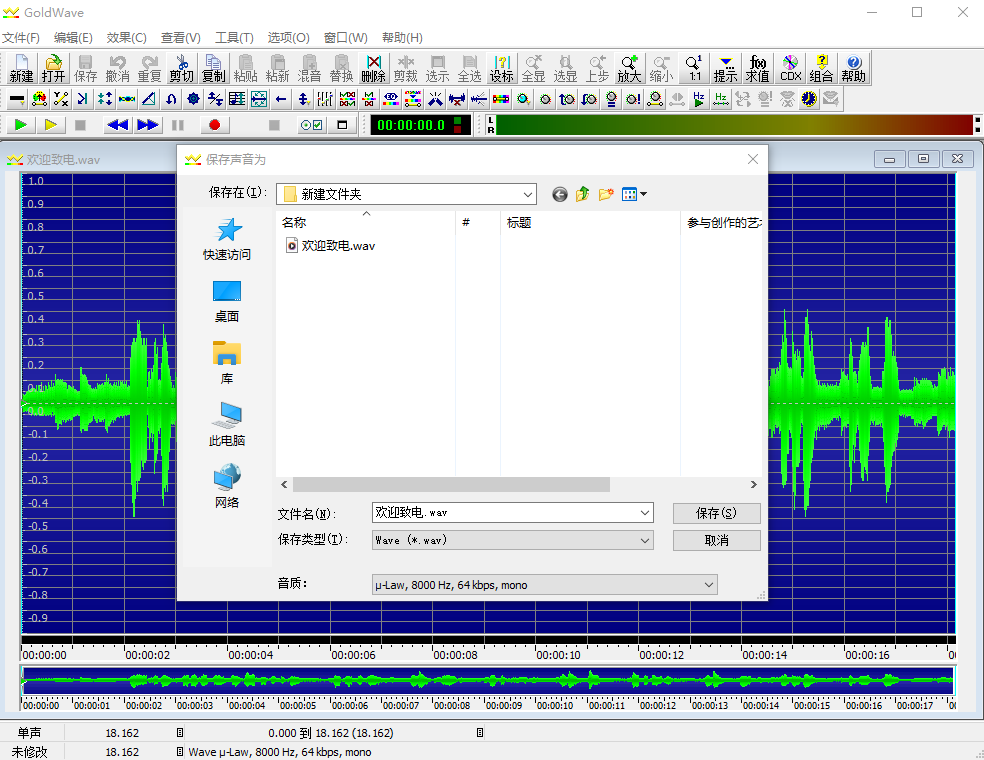Select 桌面 in the places sidebar

227,300
